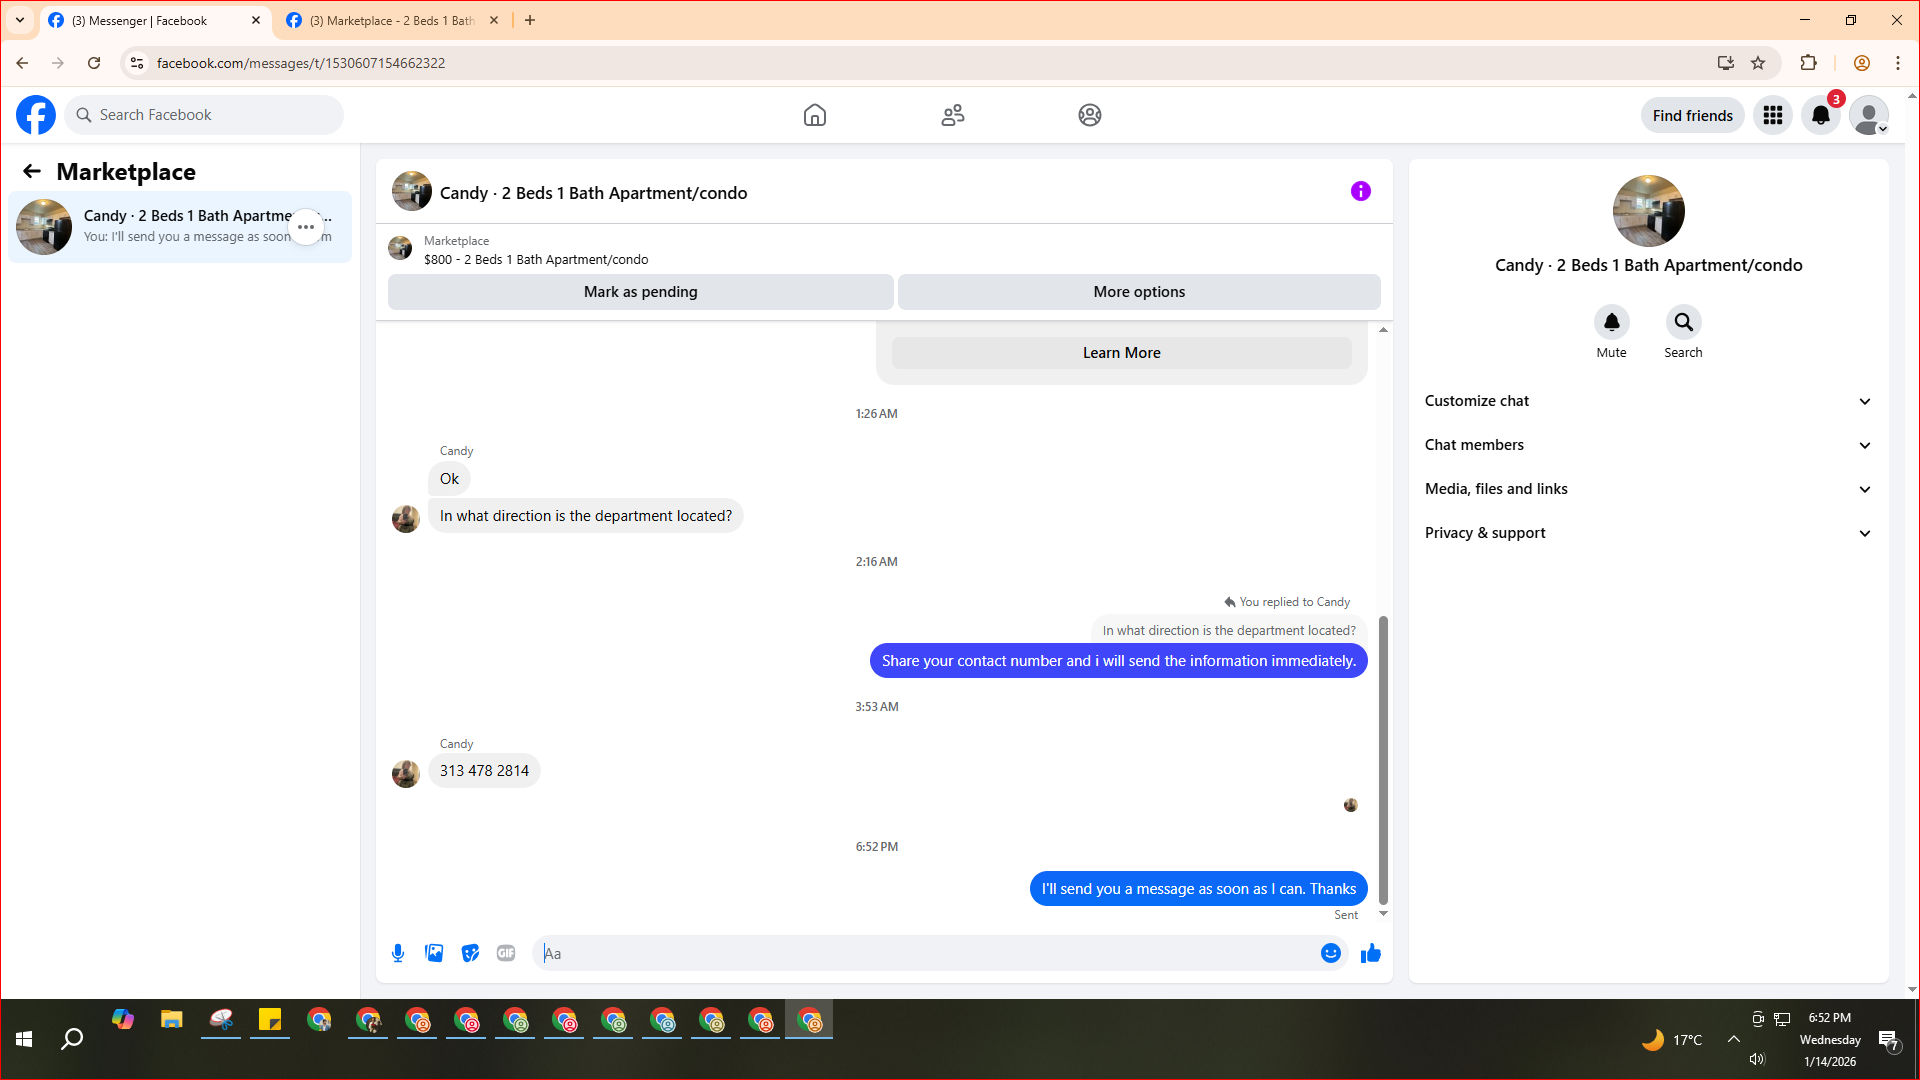This screenshot has height=1080, width=1920.
Task: Attach a photo using the image icon
Action: coord(434,953)
